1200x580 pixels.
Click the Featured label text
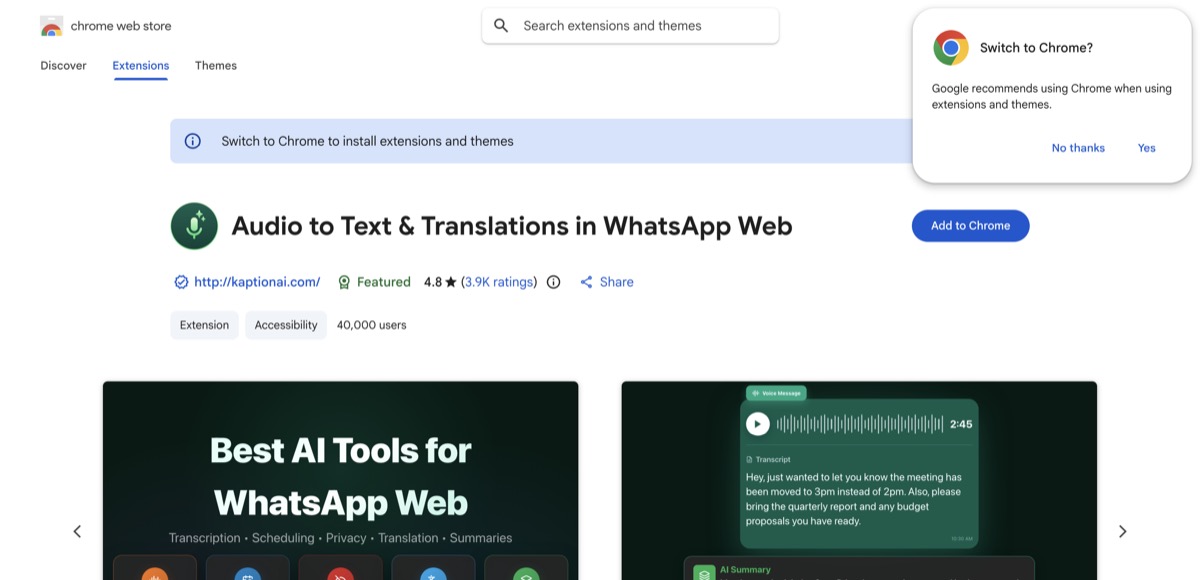(384, 282)
